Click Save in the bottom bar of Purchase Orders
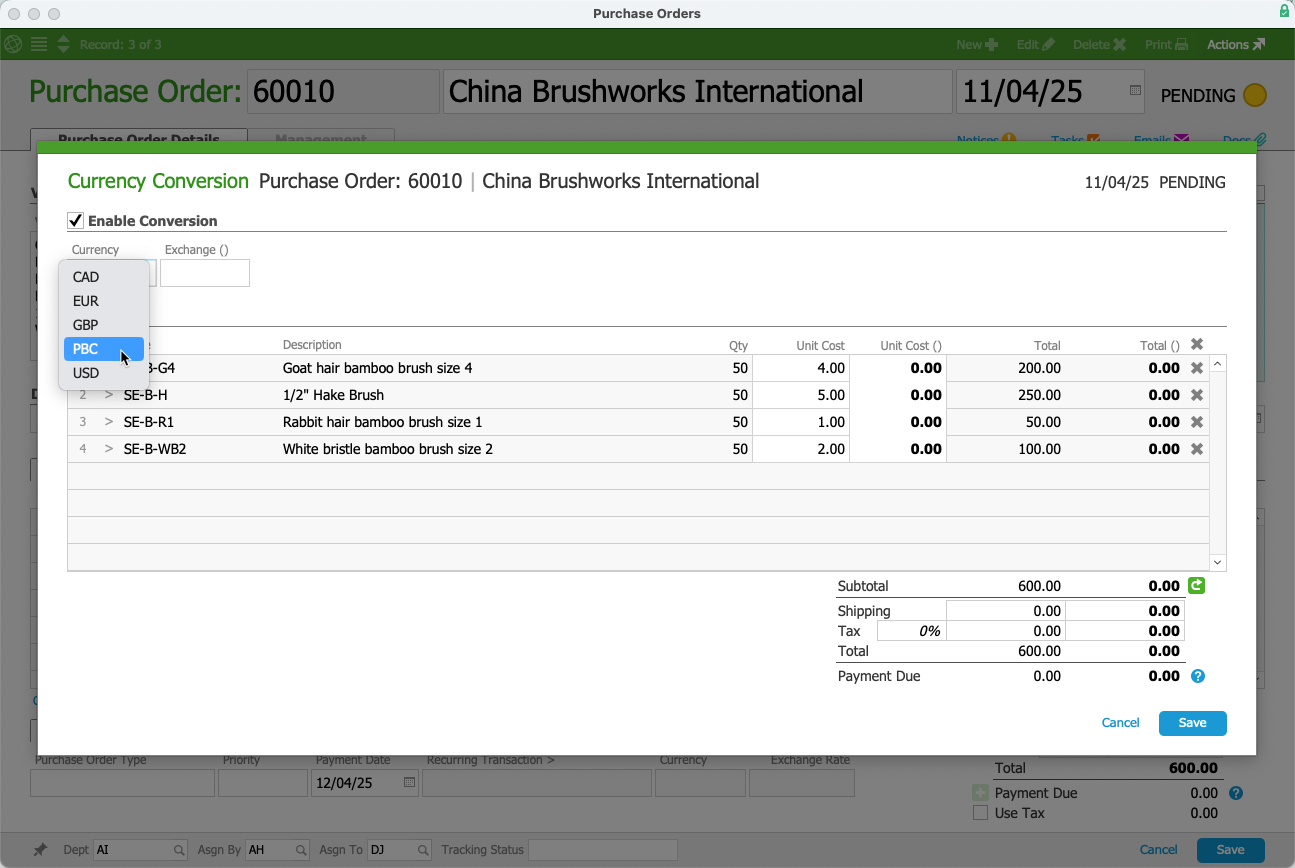The width and height of the screenshot is (1295, 868). tap(1230, 850)
